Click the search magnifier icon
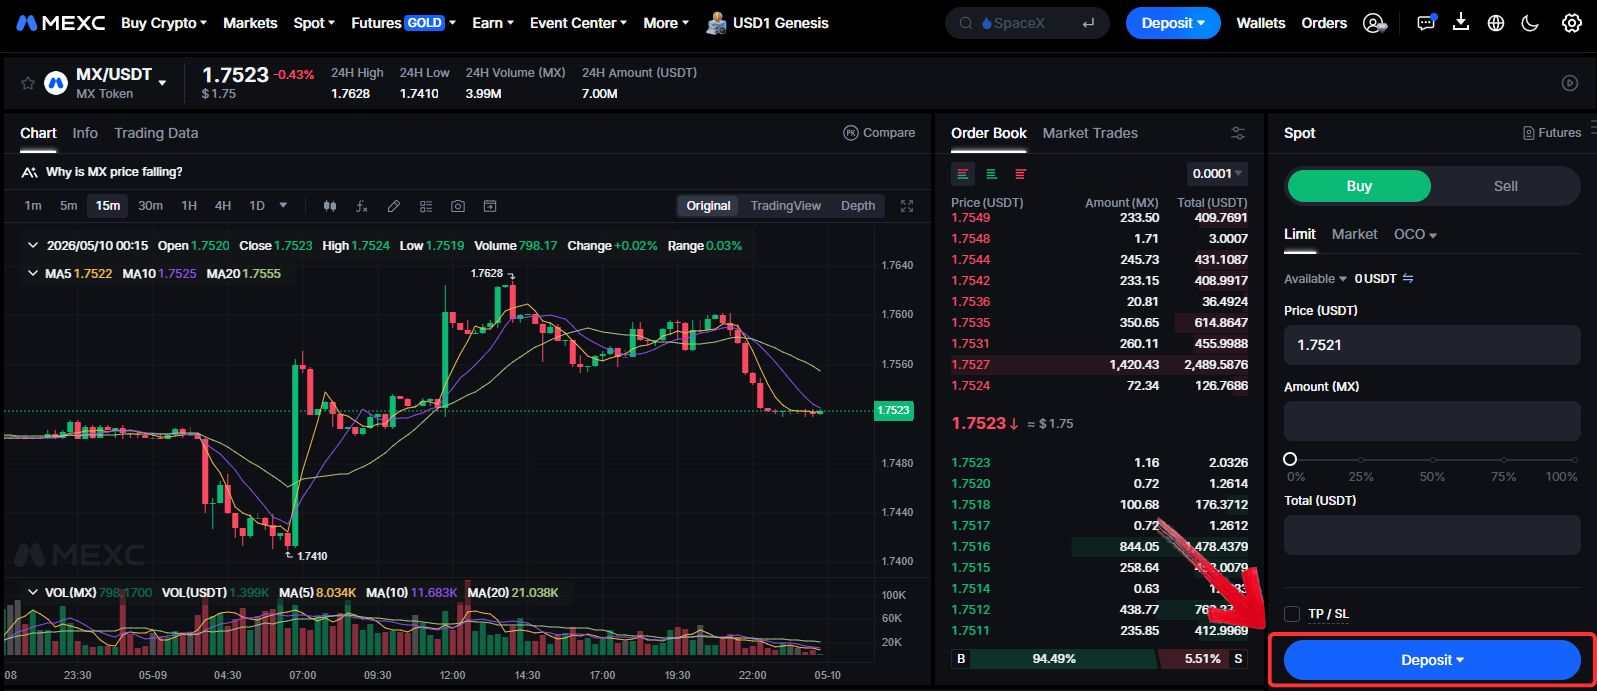 965,23
